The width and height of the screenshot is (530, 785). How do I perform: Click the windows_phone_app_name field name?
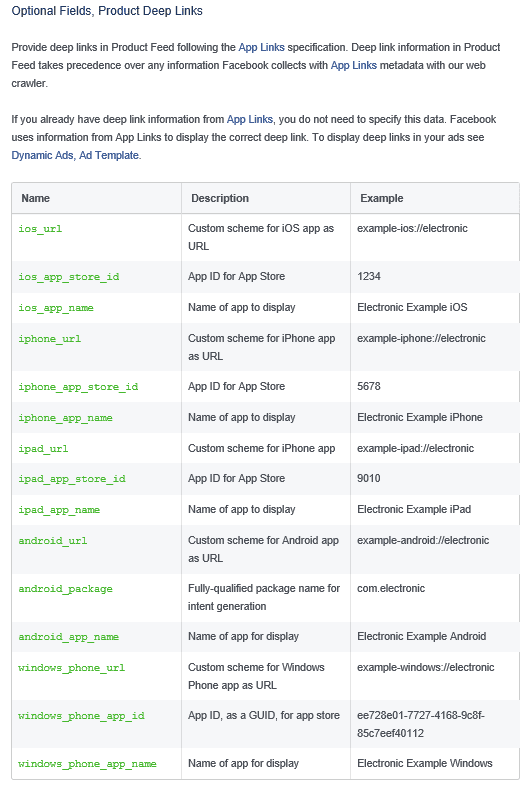87,764
